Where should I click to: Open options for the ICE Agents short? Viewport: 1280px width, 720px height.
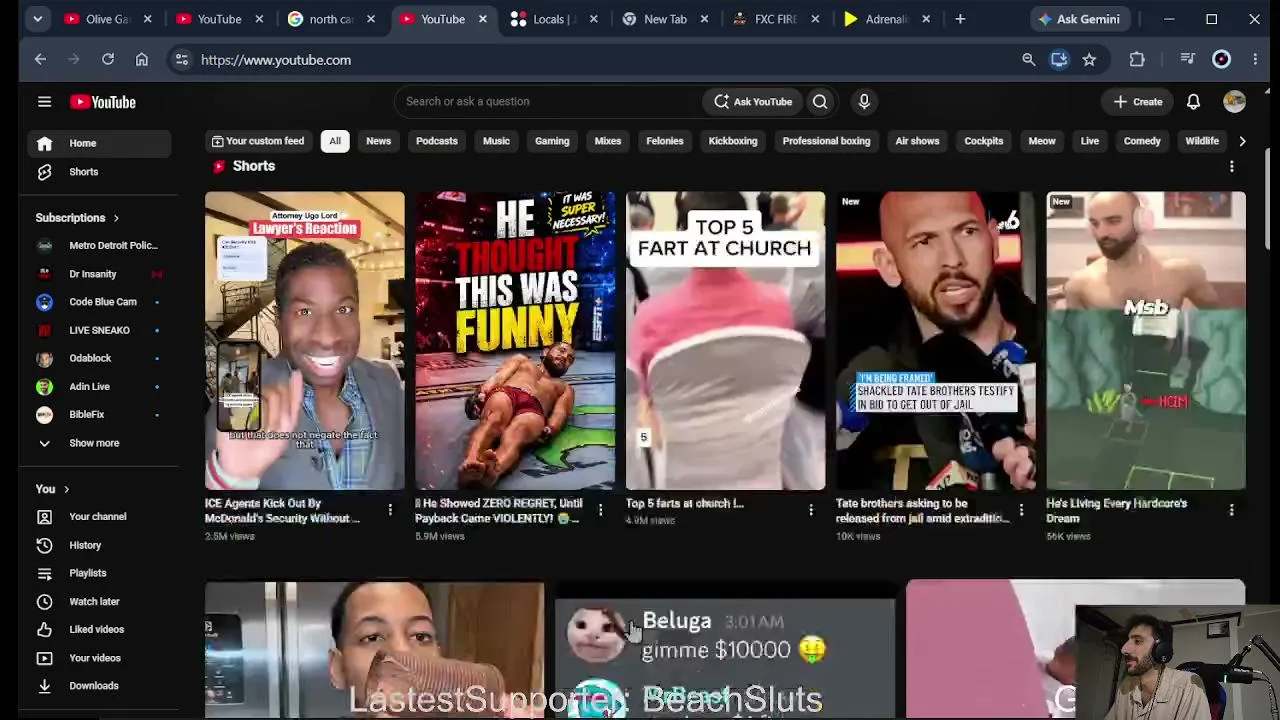[390, 510]
